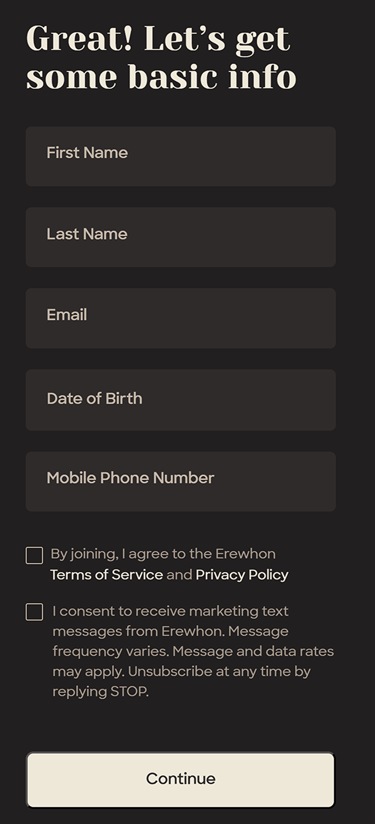
Task: Click the "replying STOP." text line
Action: [100, 692]
